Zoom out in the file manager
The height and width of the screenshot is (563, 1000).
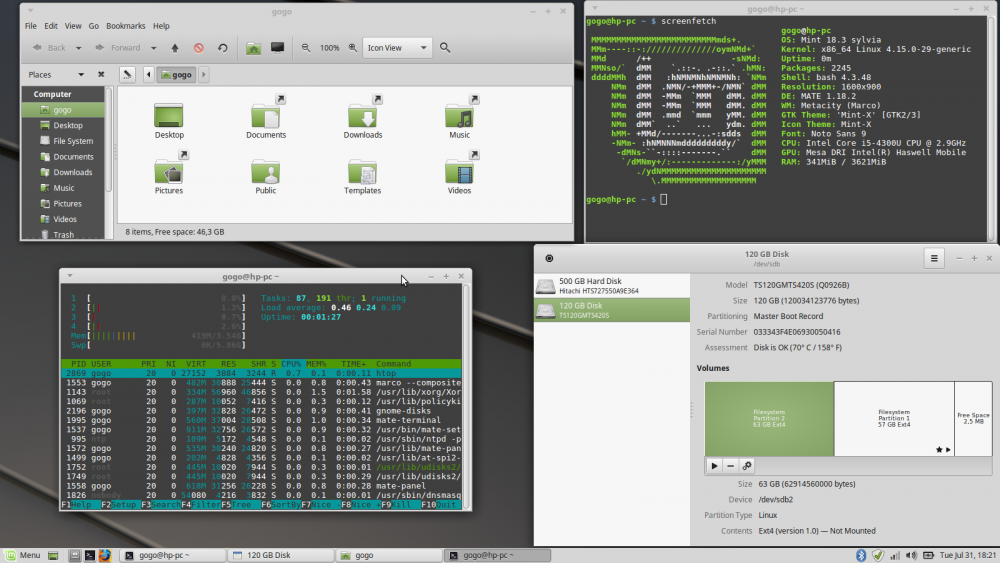306,48
